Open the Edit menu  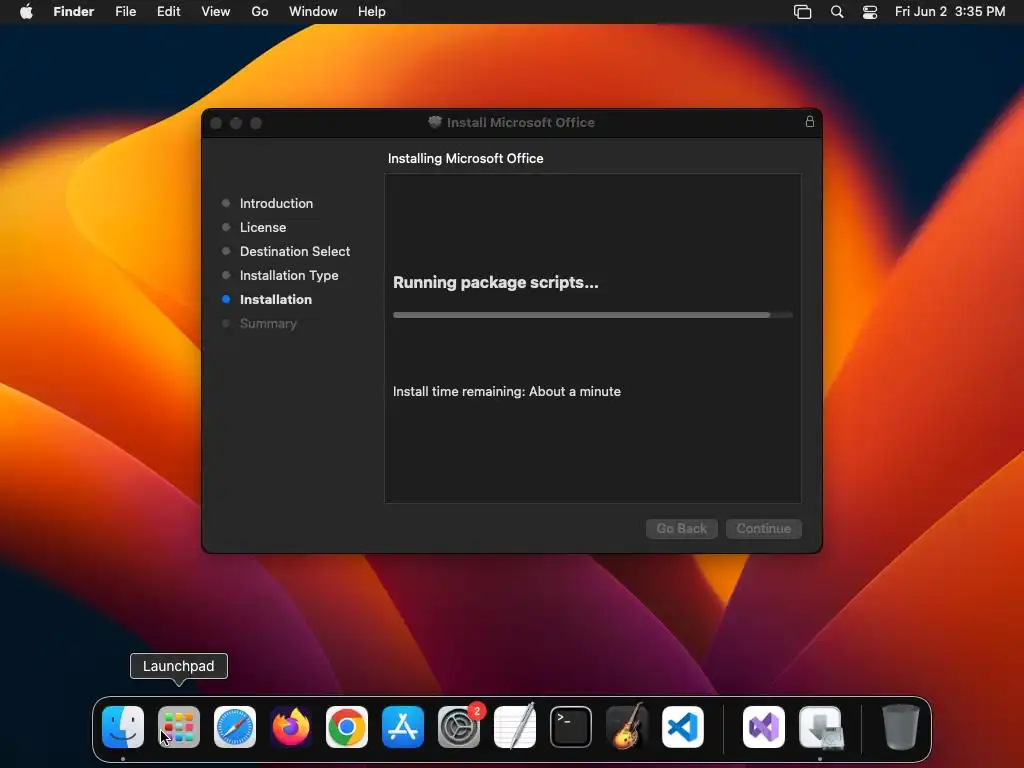168,12
